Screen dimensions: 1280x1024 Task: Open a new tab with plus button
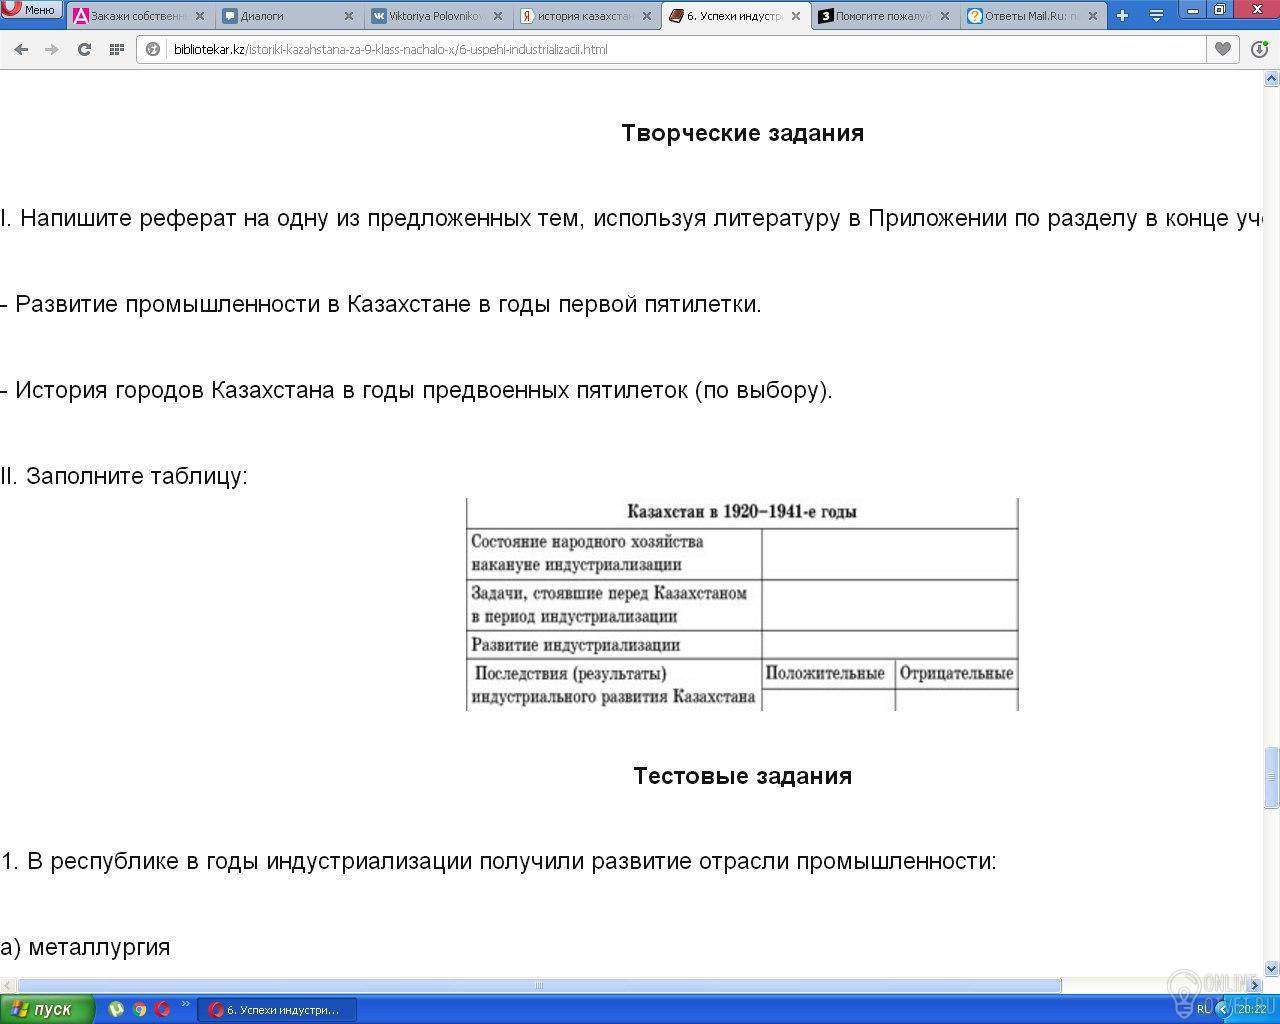coord(1122,16)
